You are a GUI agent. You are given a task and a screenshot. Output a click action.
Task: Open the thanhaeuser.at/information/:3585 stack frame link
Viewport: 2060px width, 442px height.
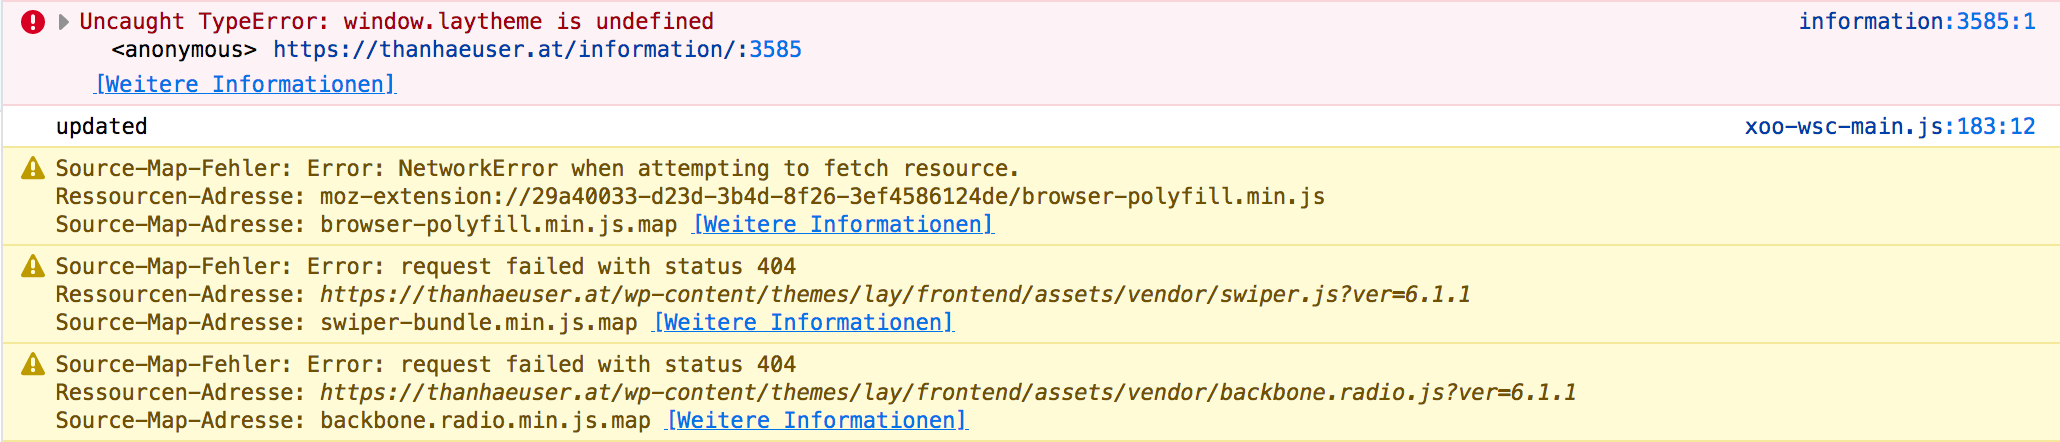point(537,50)
